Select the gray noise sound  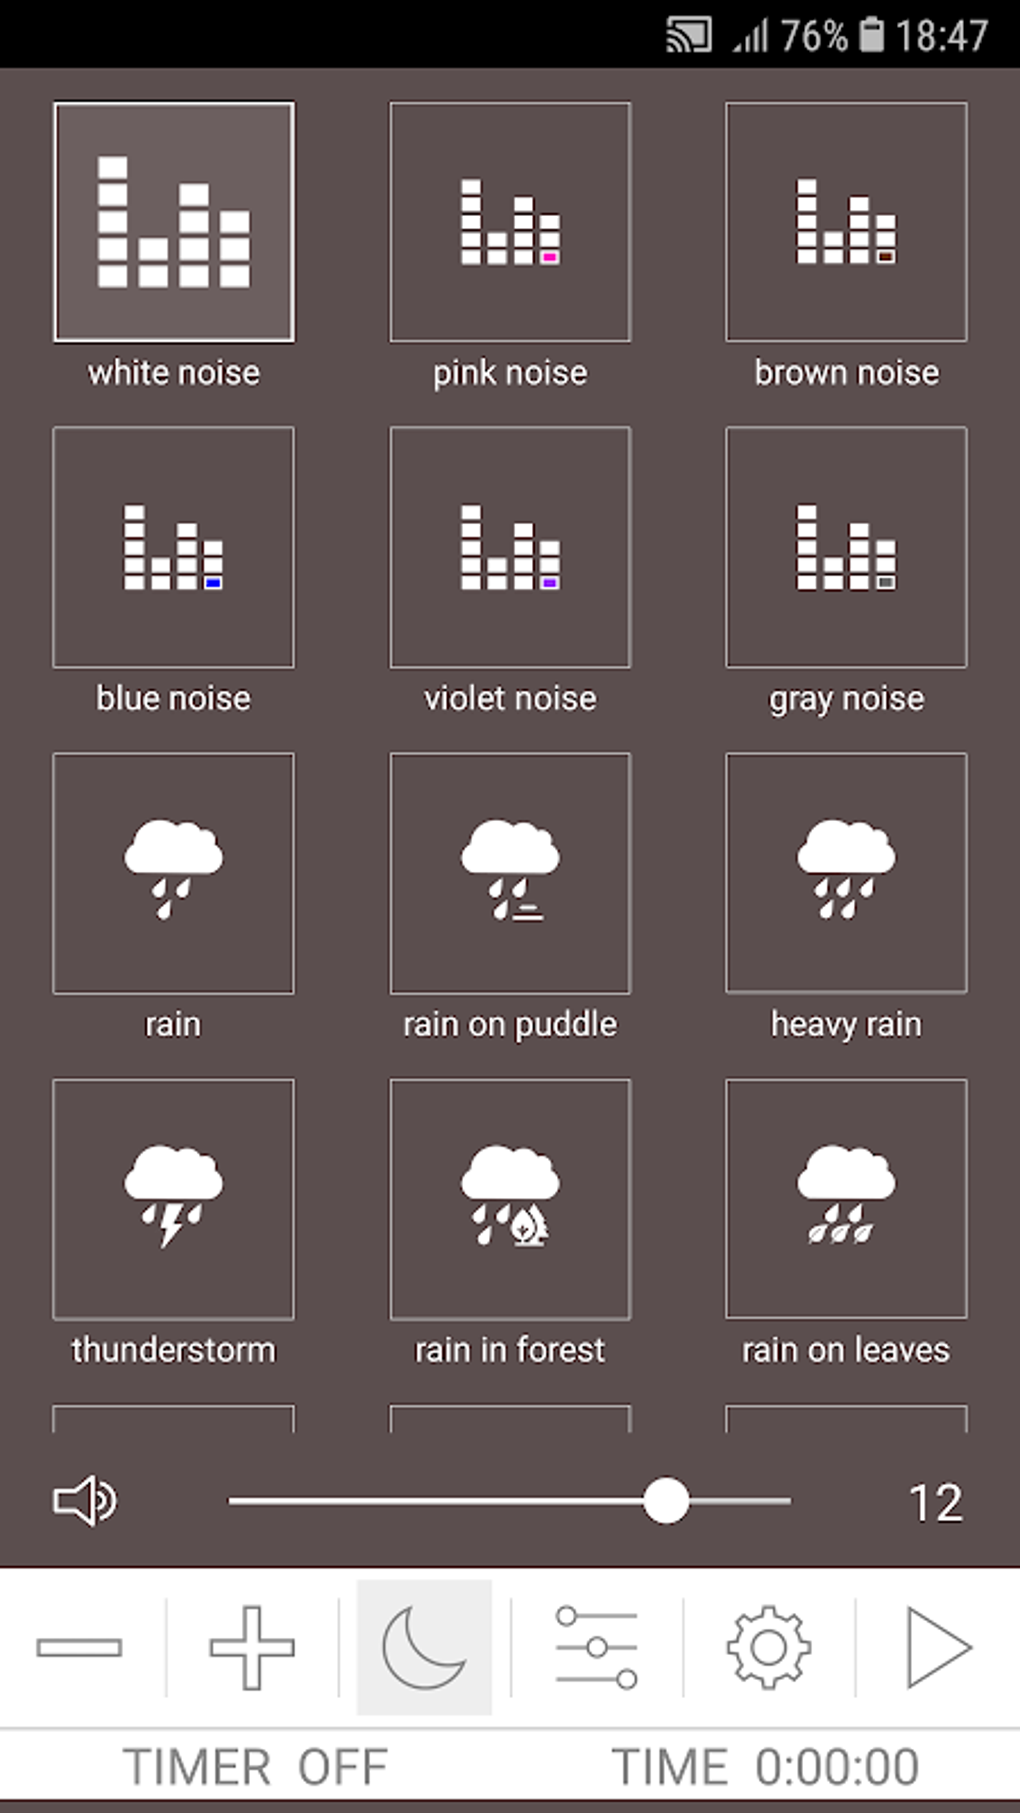tap(846, 547)
